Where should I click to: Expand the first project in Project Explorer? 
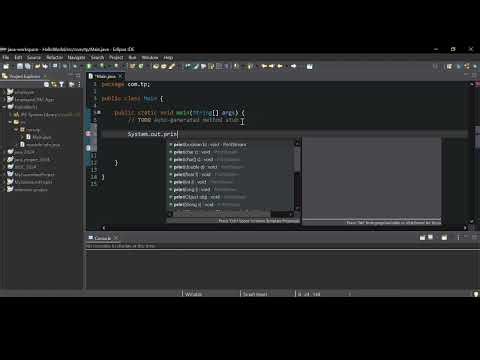click(4, 92)
